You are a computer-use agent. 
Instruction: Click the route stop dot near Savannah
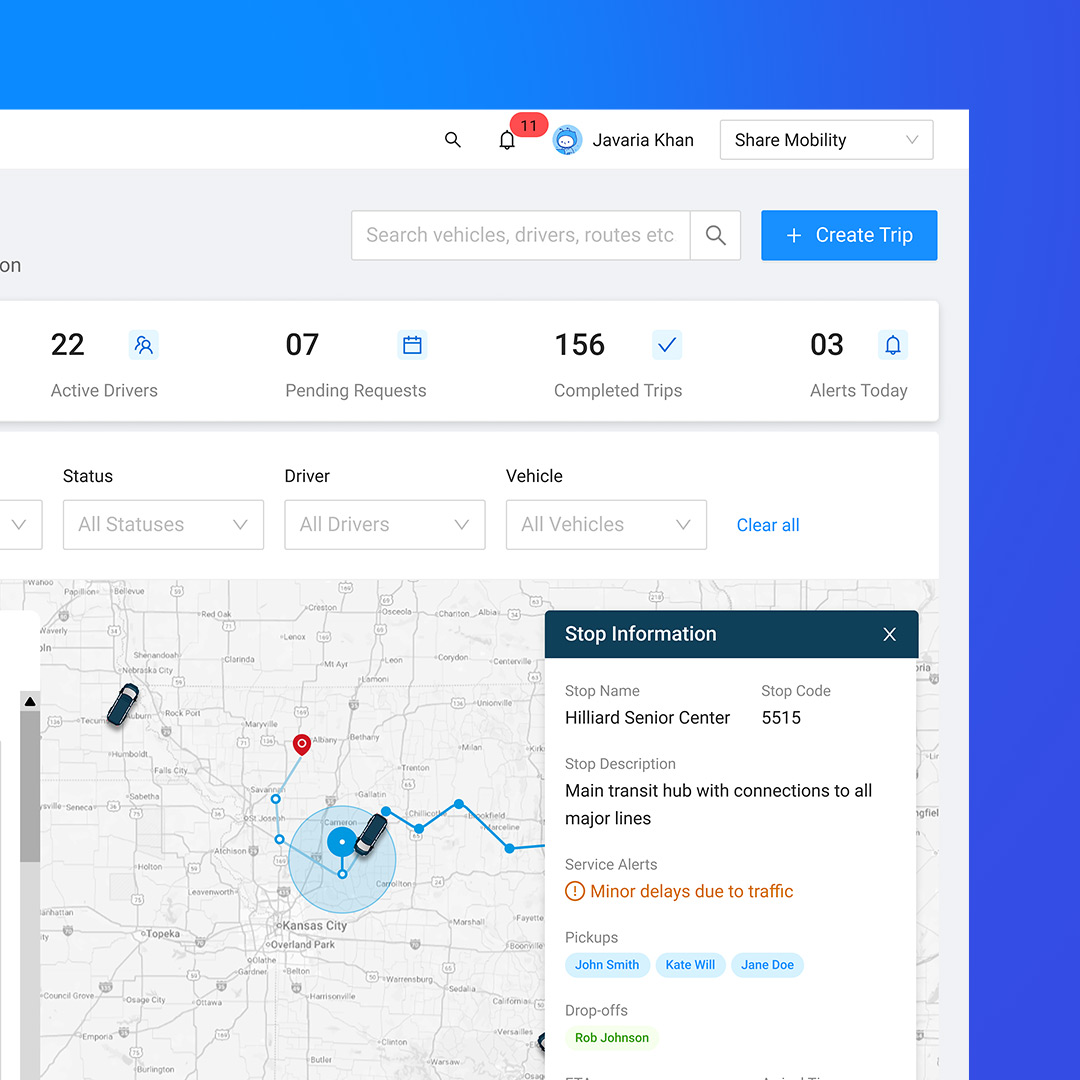276,799
